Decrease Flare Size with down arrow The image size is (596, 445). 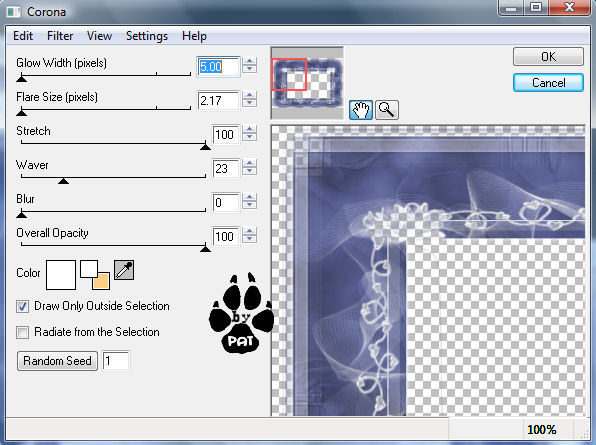point(249,103)
